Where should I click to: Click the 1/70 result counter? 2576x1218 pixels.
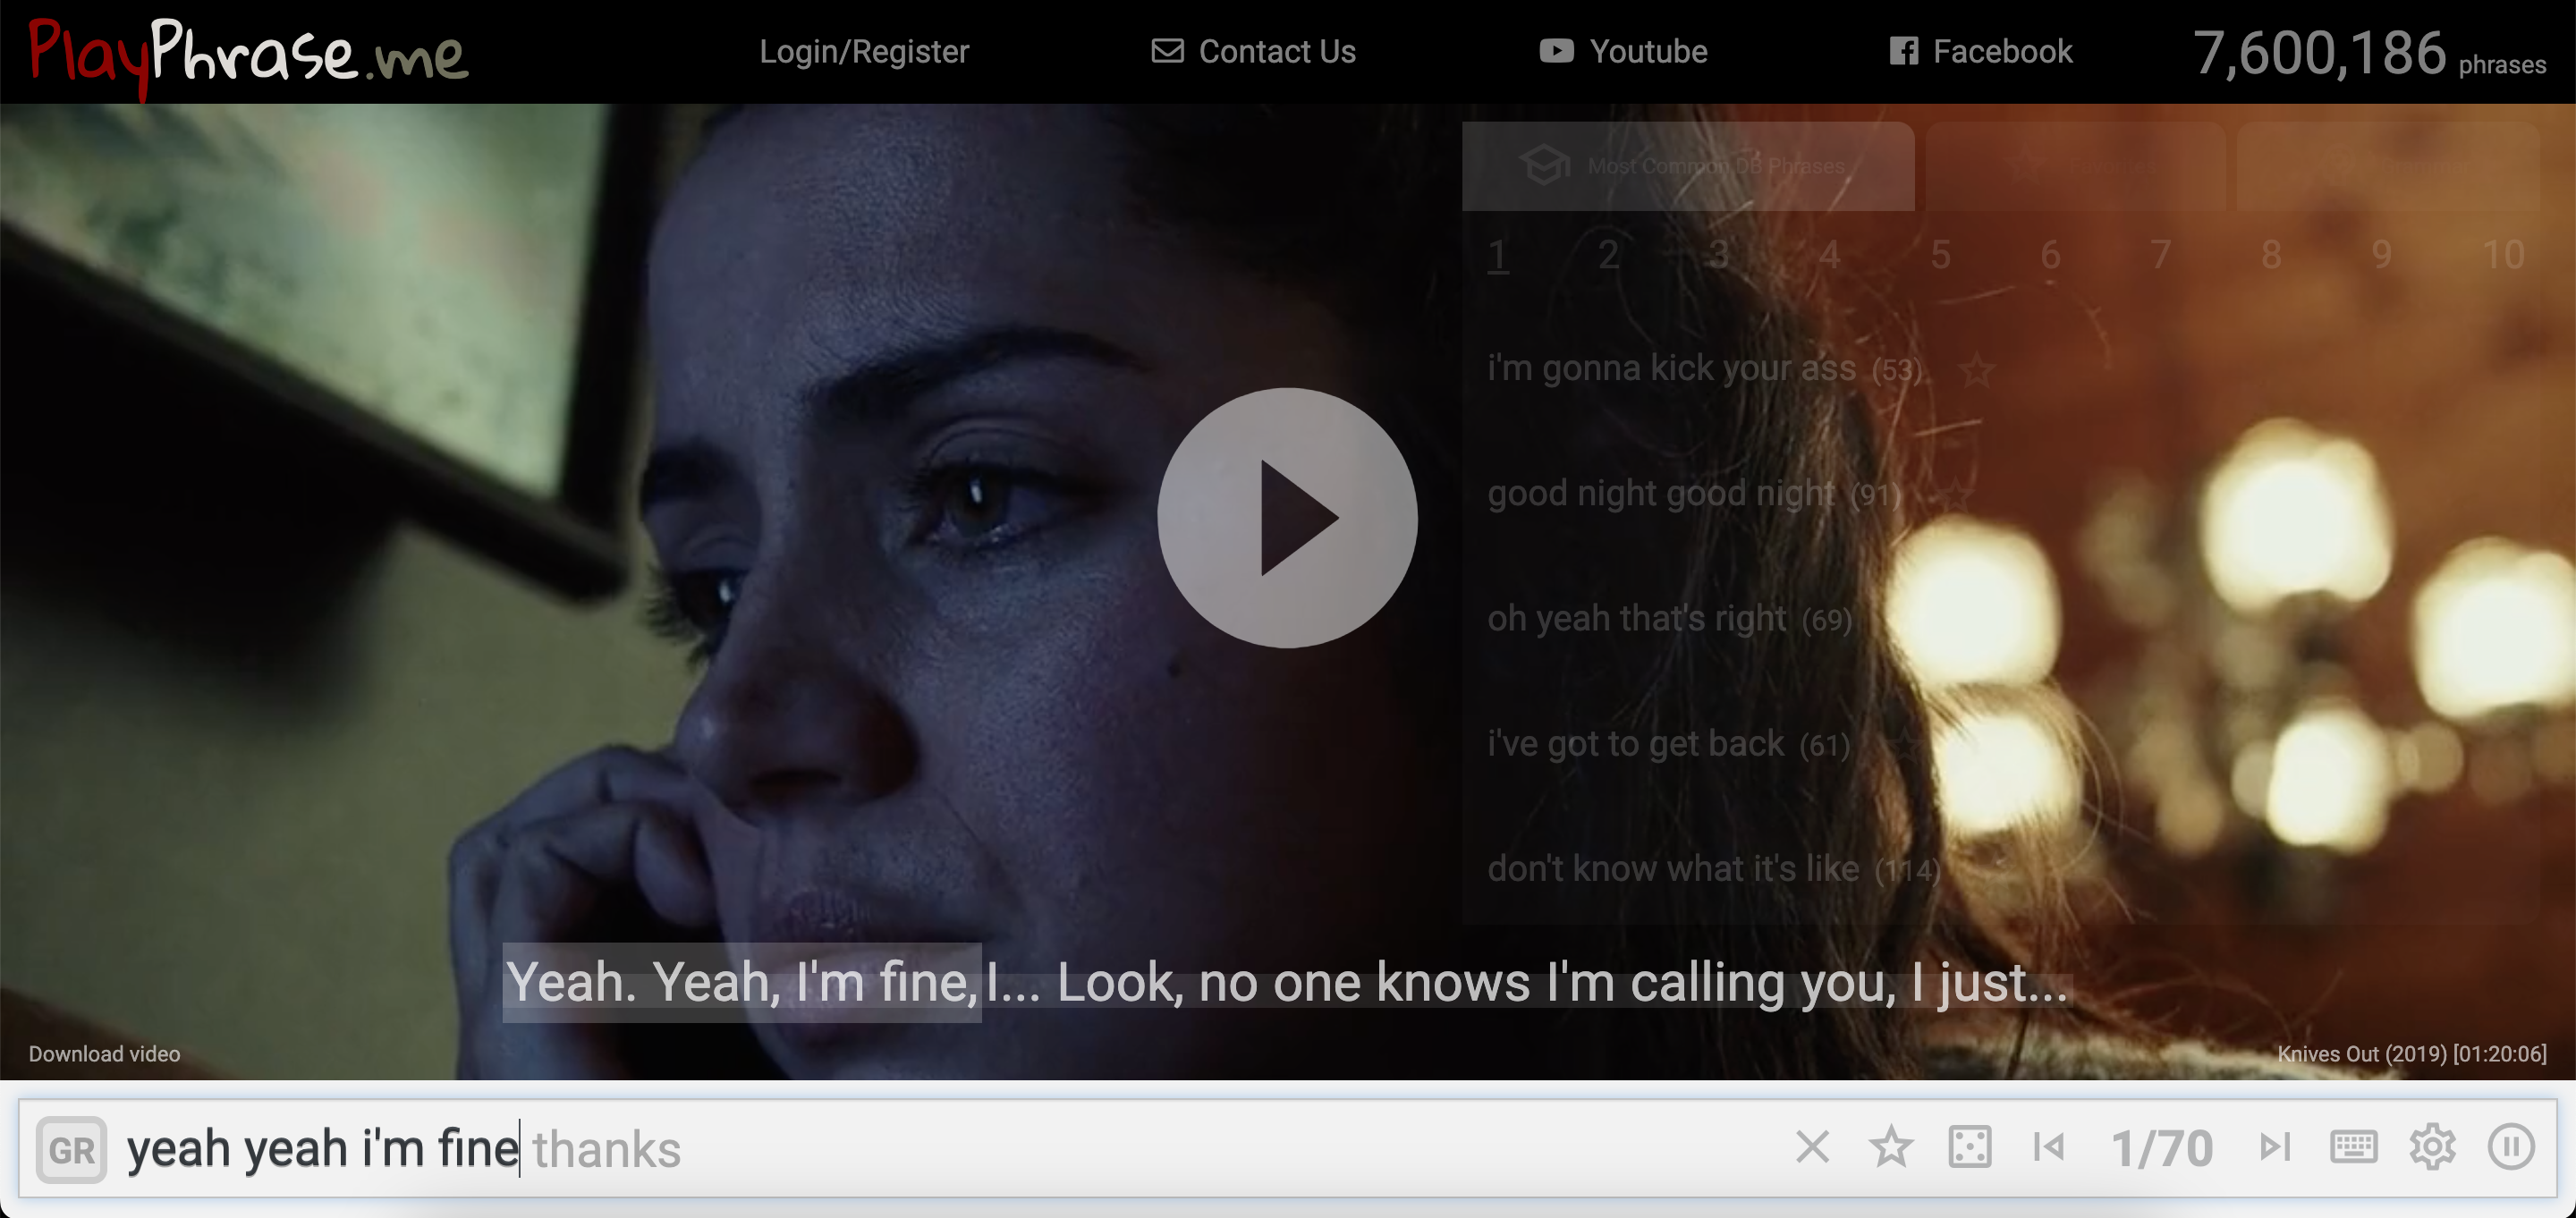[2161, 1148]
